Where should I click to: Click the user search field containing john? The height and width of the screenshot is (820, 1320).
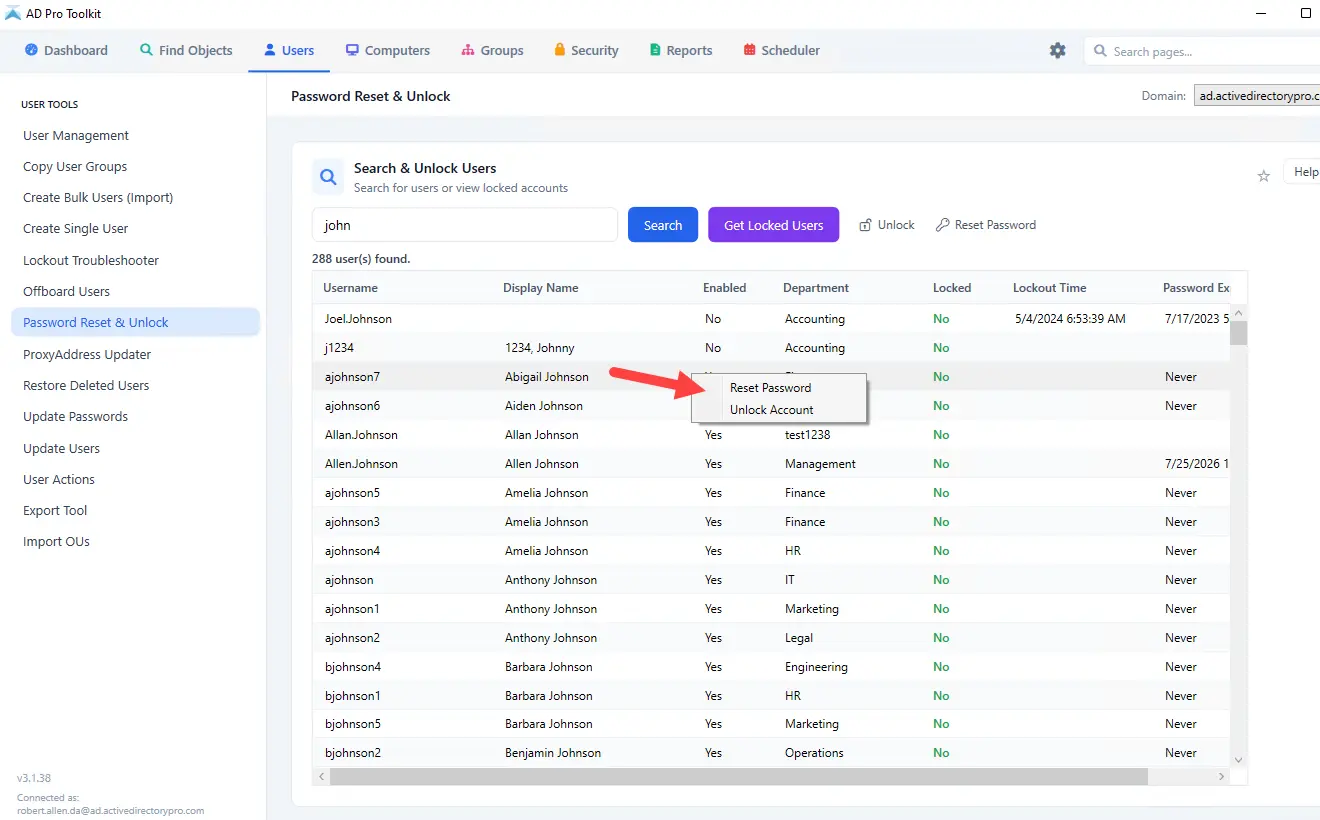[x=465, y=225]
